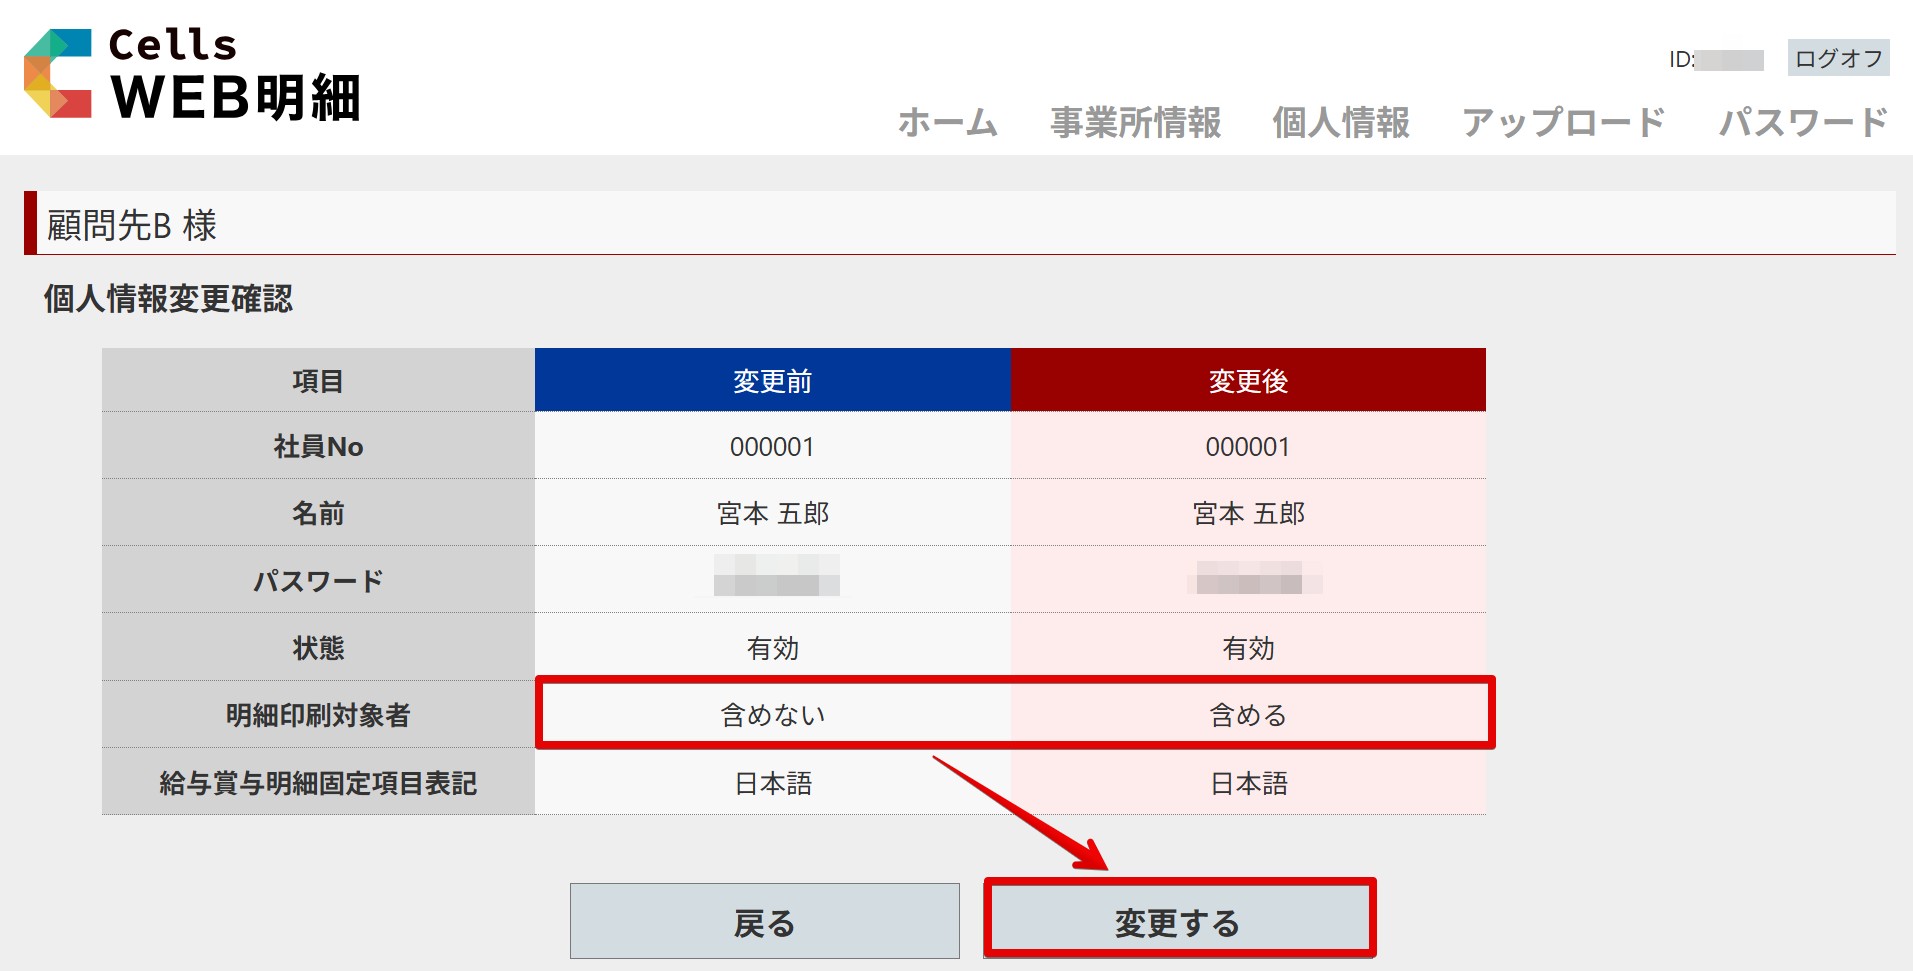
Task: Select the 含める value under 変更後
Action: pos(1247,715)
